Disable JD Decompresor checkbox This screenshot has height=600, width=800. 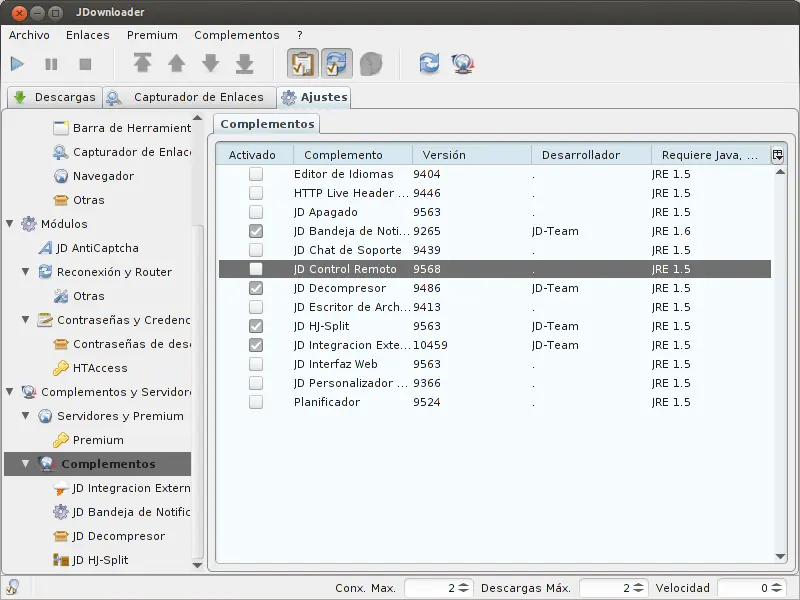pyautogui.click(x=256, y=288)
